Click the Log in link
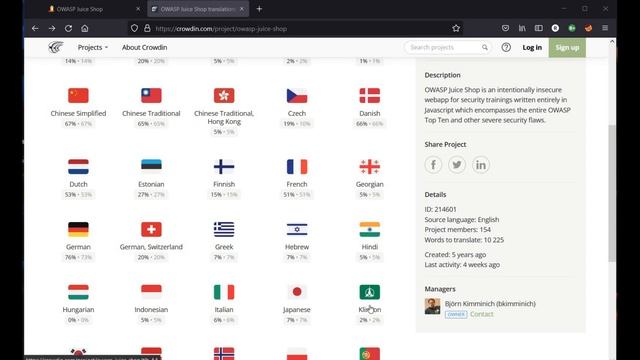Screen dimensions: 640x360 click(532, 47)
